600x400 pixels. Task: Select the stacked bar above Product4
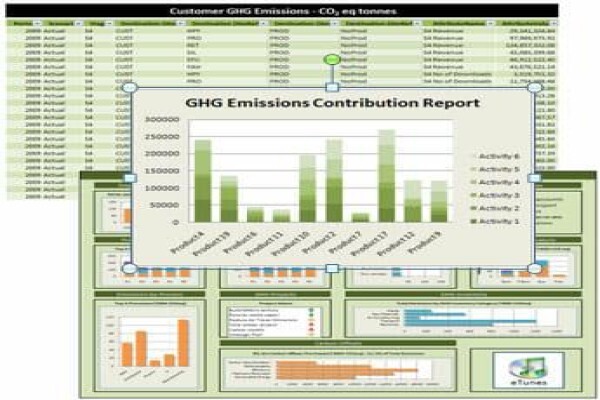tap(203, 181)
